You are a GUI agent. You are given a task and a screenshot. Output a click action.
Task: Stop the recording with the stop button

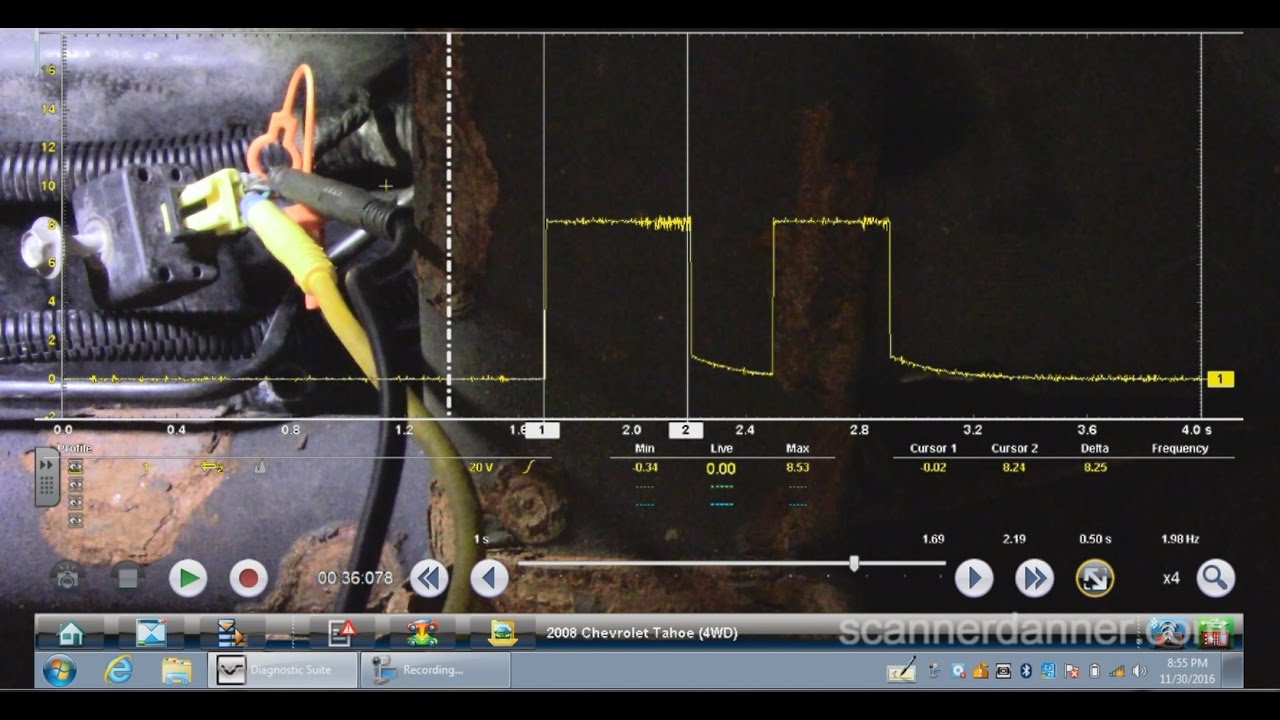click(127, 578)
